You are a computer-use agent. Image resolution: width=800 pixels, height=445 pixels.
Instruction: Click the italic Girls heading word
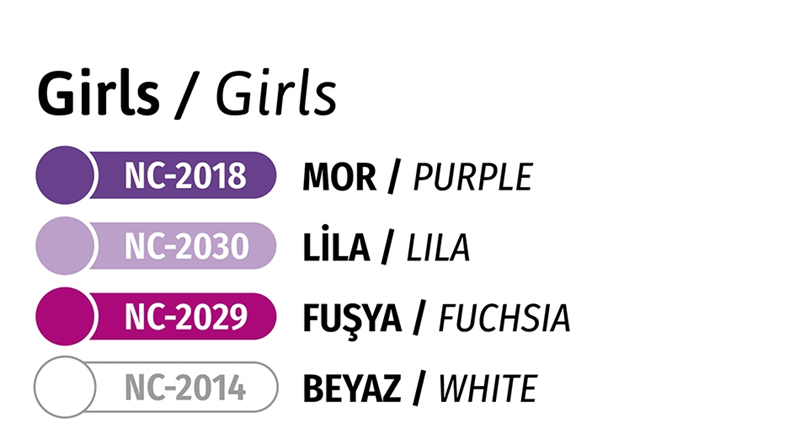(275, 93)
